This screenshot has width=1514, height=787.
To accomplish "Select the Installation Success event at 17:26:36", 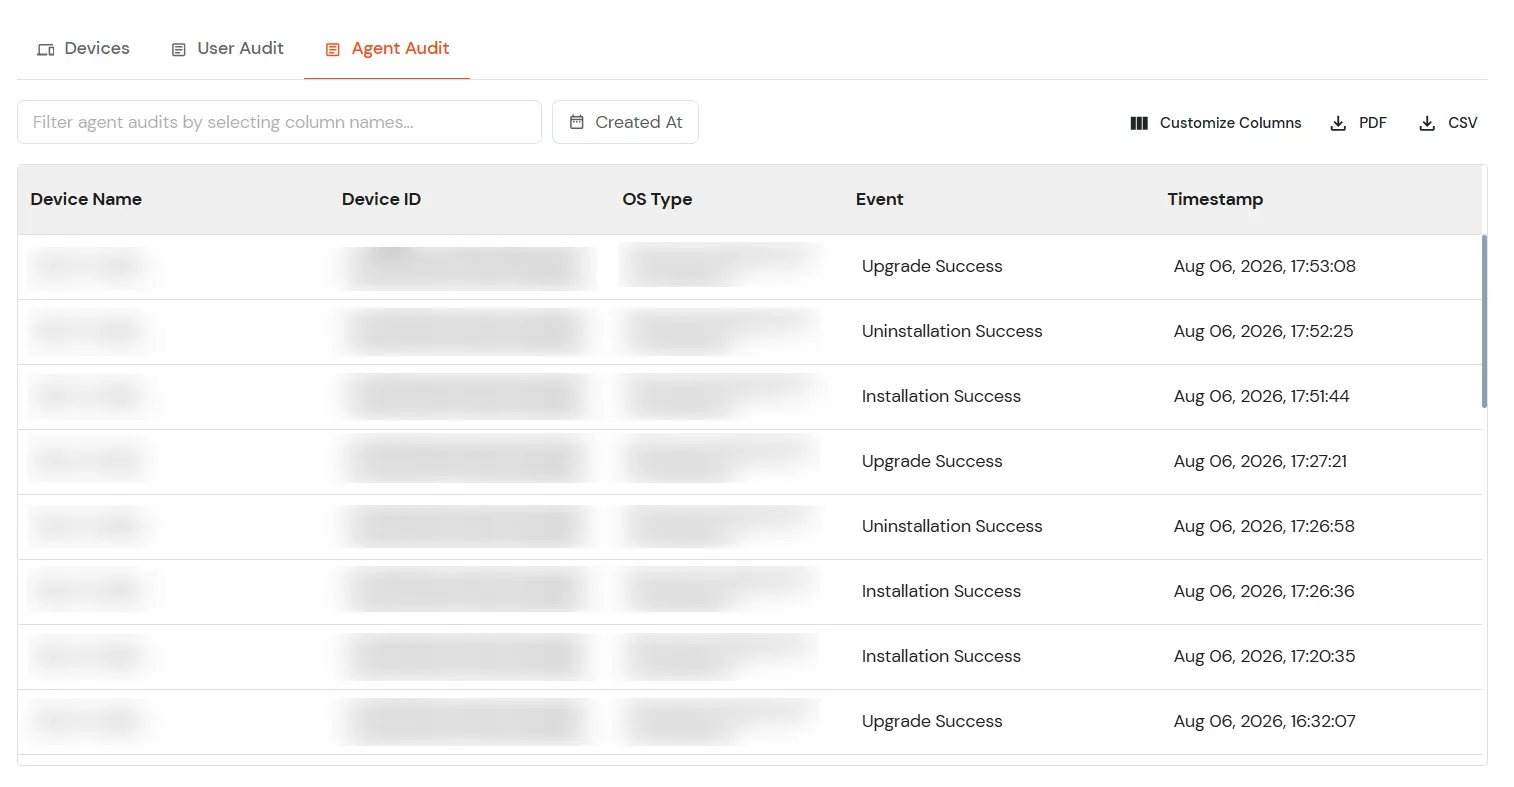I will tap(941, 591).
